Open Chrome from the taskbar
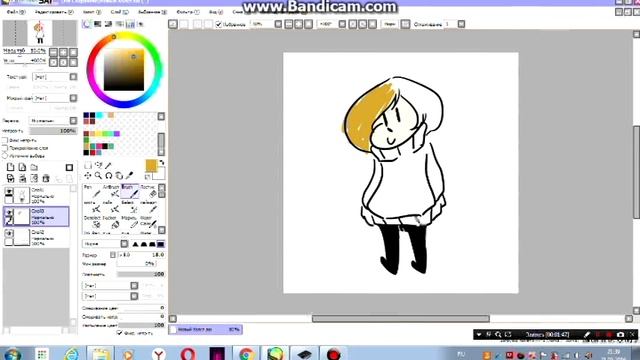Screen dimensions: 640x360 tap(246, 354)
